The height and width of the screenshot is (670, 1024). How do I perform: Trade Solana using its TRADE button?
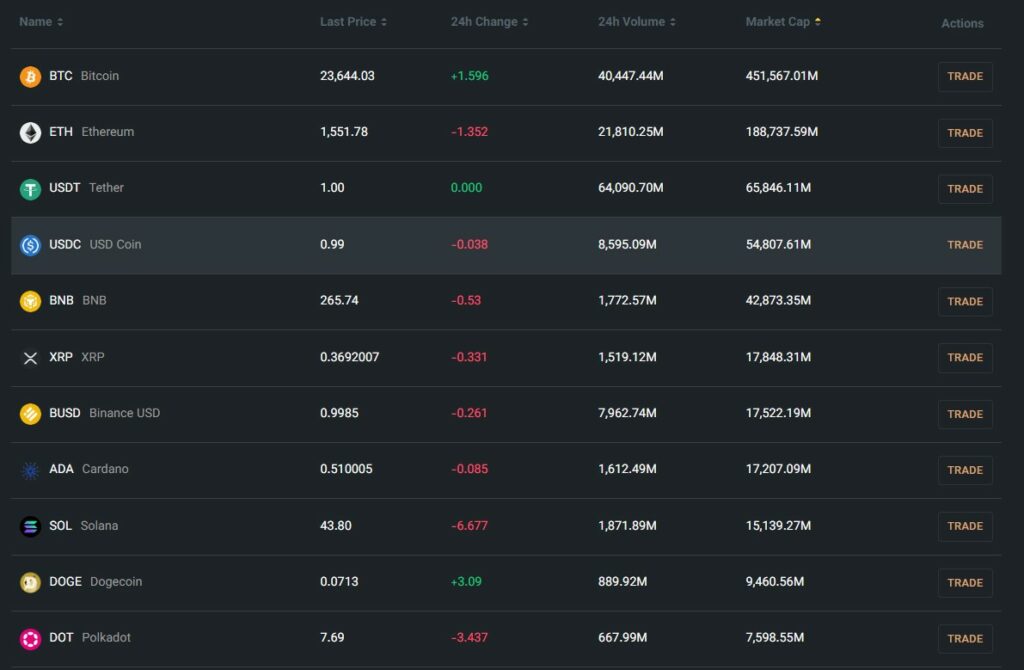[x=965, y=526]
